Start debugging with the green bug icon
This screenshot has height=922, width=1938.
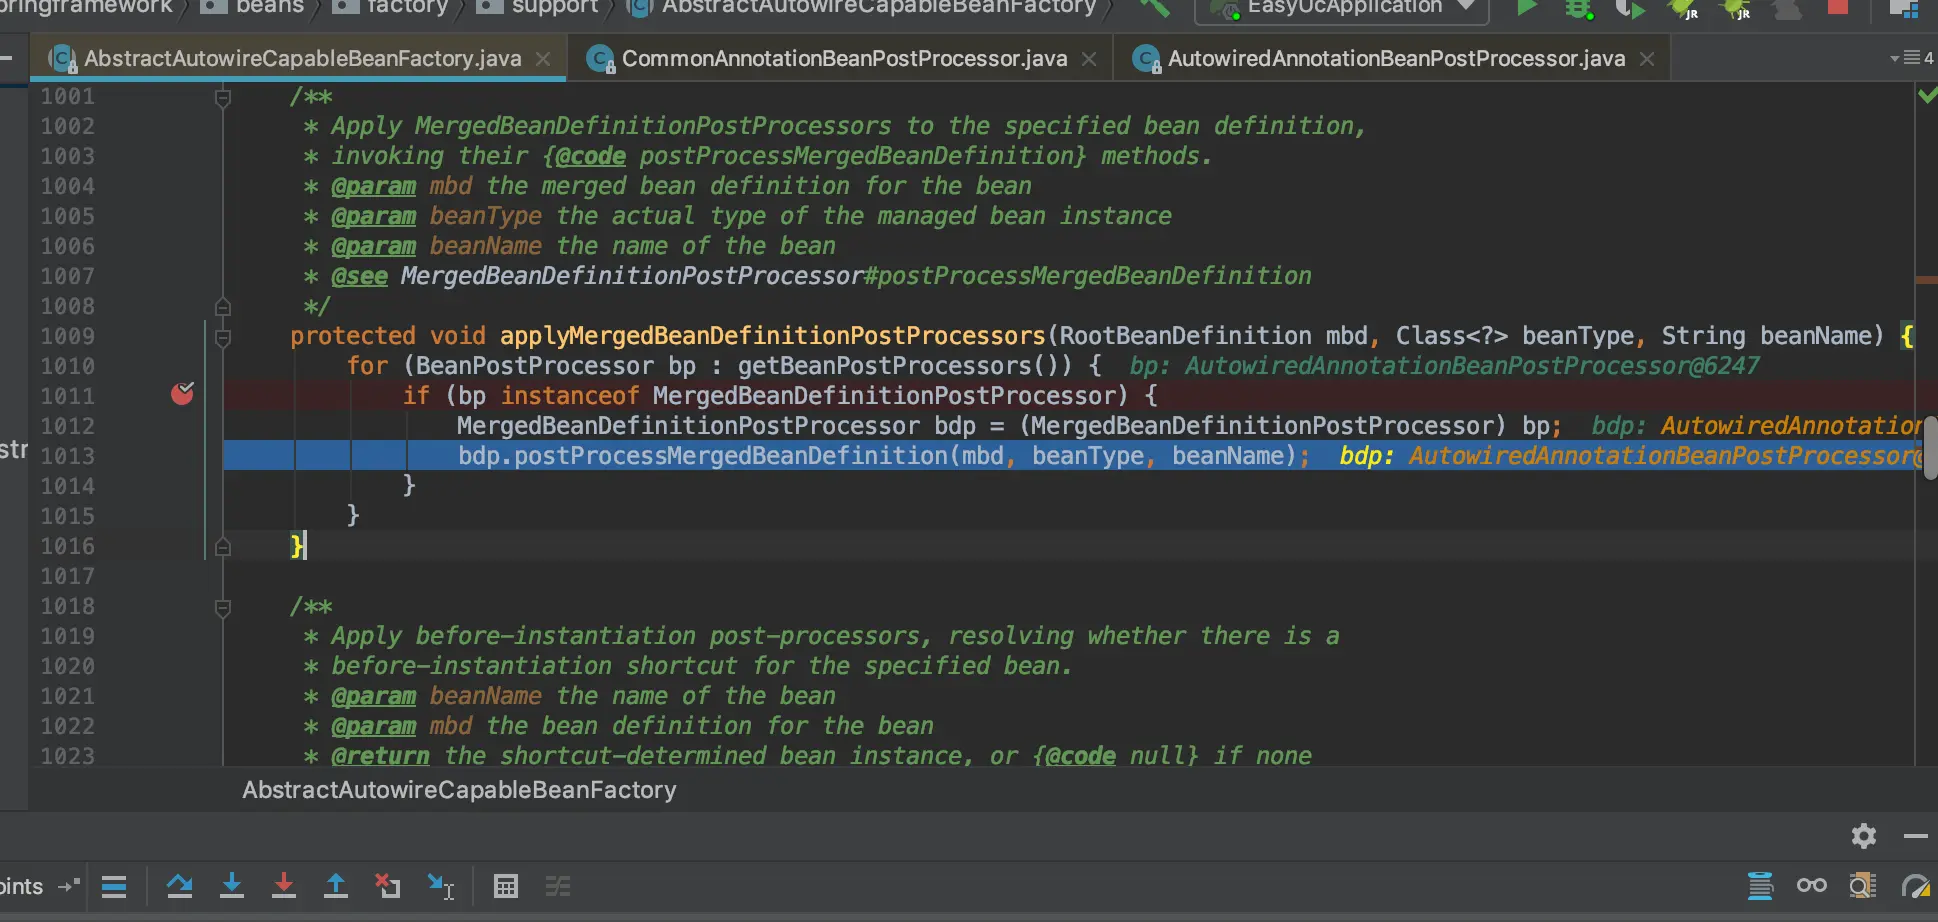coord(1579,8)
